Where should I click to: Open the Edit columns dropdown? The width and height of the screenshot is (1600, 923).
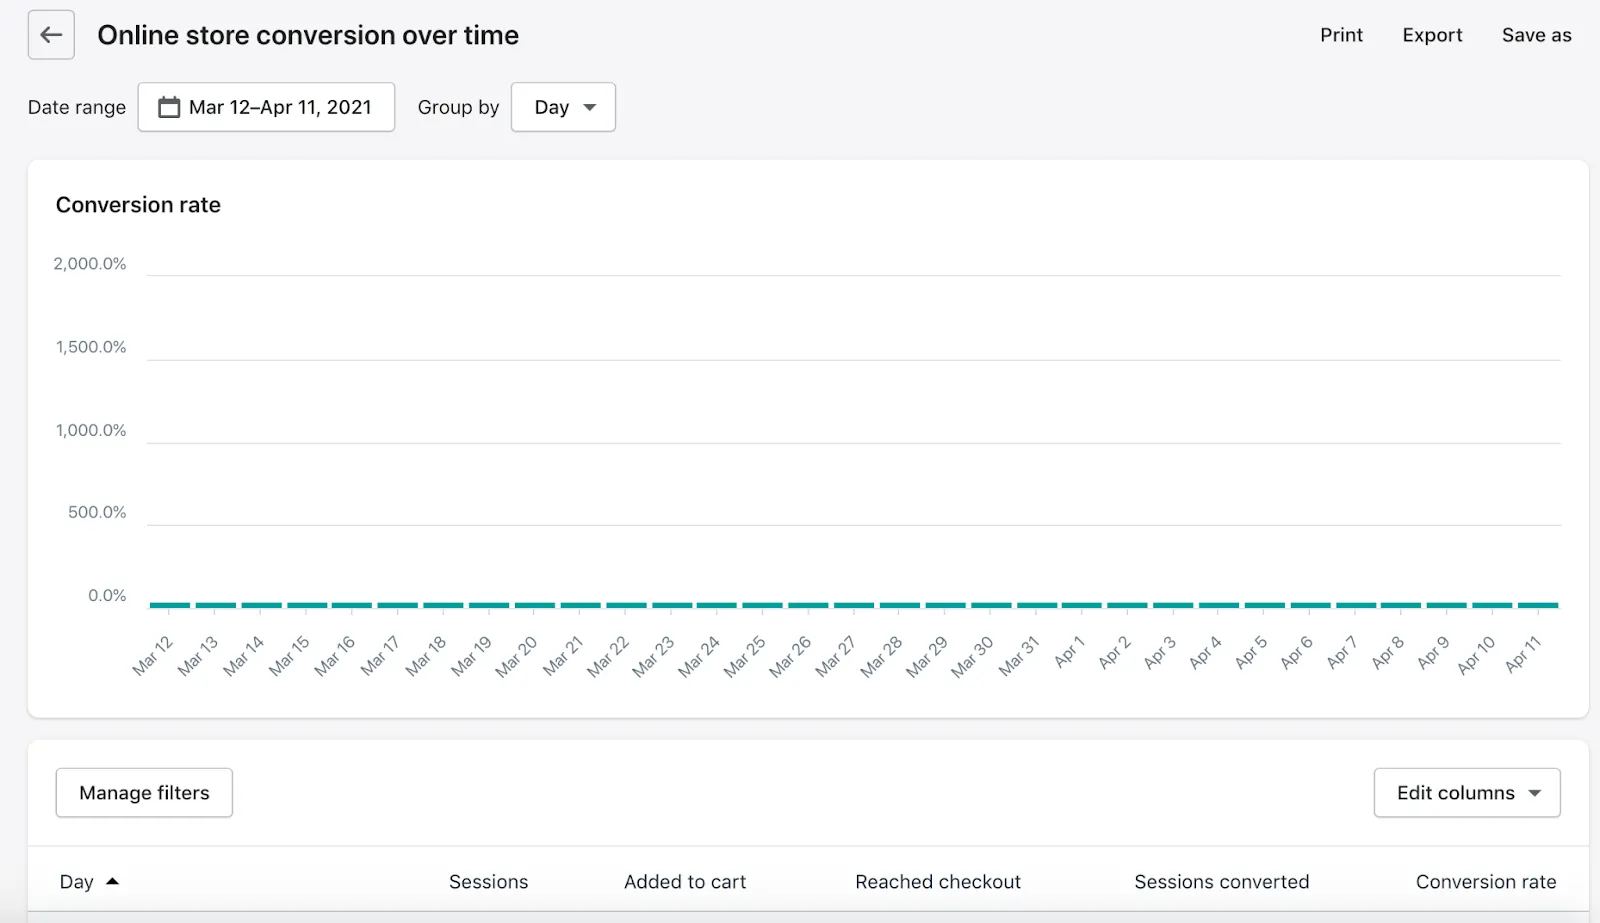point(1467,793)
